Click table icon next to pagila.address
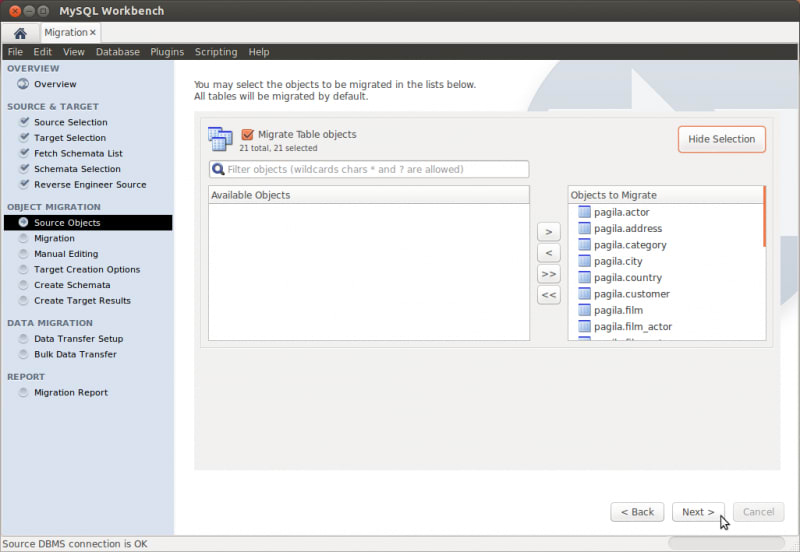Image resolution: width=800 pixels, height=552 pixels. pyautogui.click(x=584, y=228)
